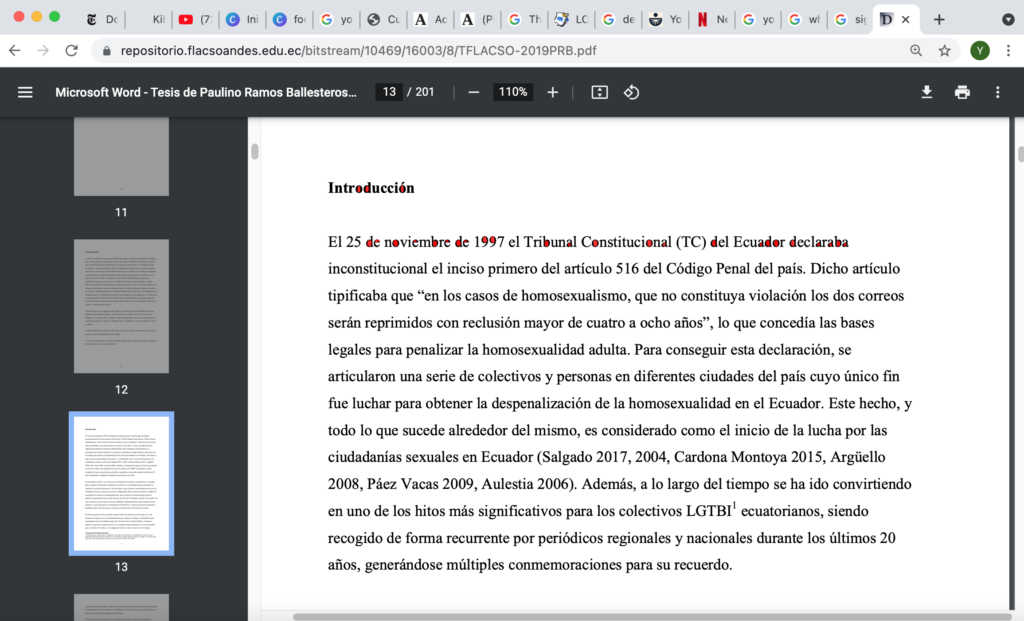Viewport: 1024px width, 621px height.
Task: Open a new browser tab
Action: tap(939, 20)
